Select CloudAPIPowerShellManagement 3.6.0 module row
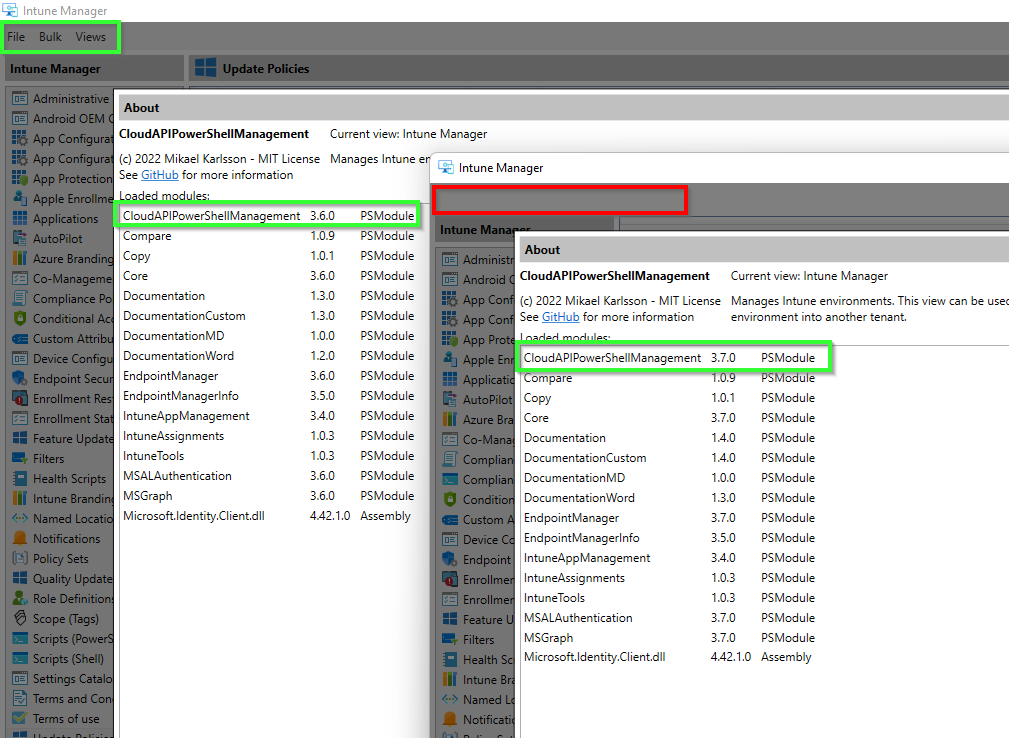The width and height of the screenshot is (1009, 738). click(268, 216)
